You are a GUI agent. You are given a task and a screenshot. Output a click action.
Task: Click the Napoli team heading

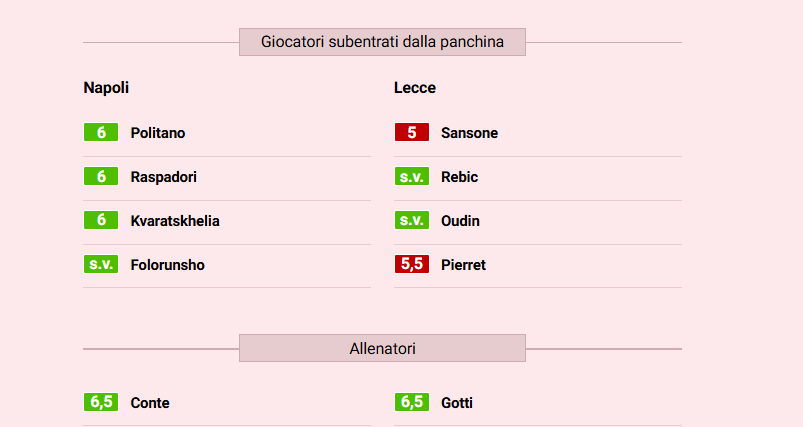point(106,88)
